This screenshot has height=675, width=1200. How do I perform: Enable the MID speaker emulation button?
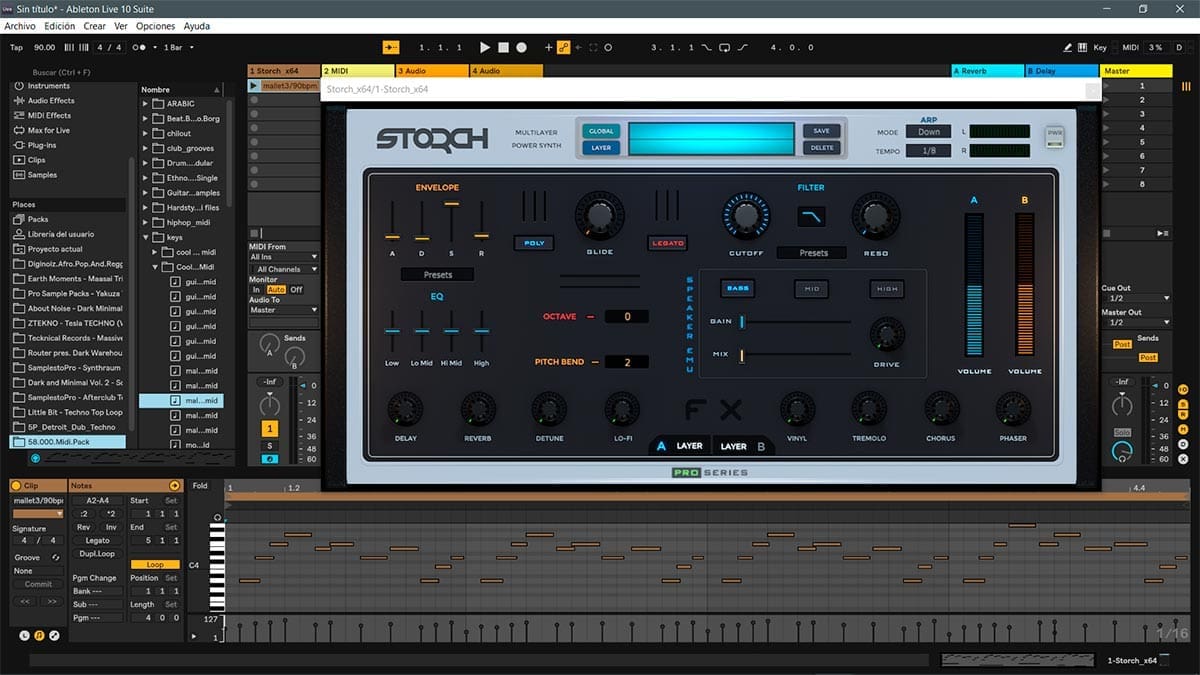[x=811, y=289]
